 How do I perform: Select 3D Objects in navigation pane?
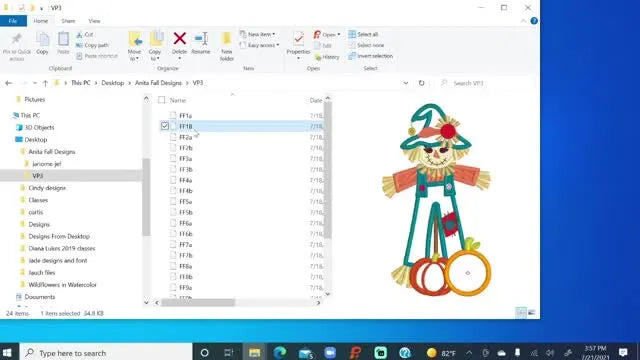(39, 127)
